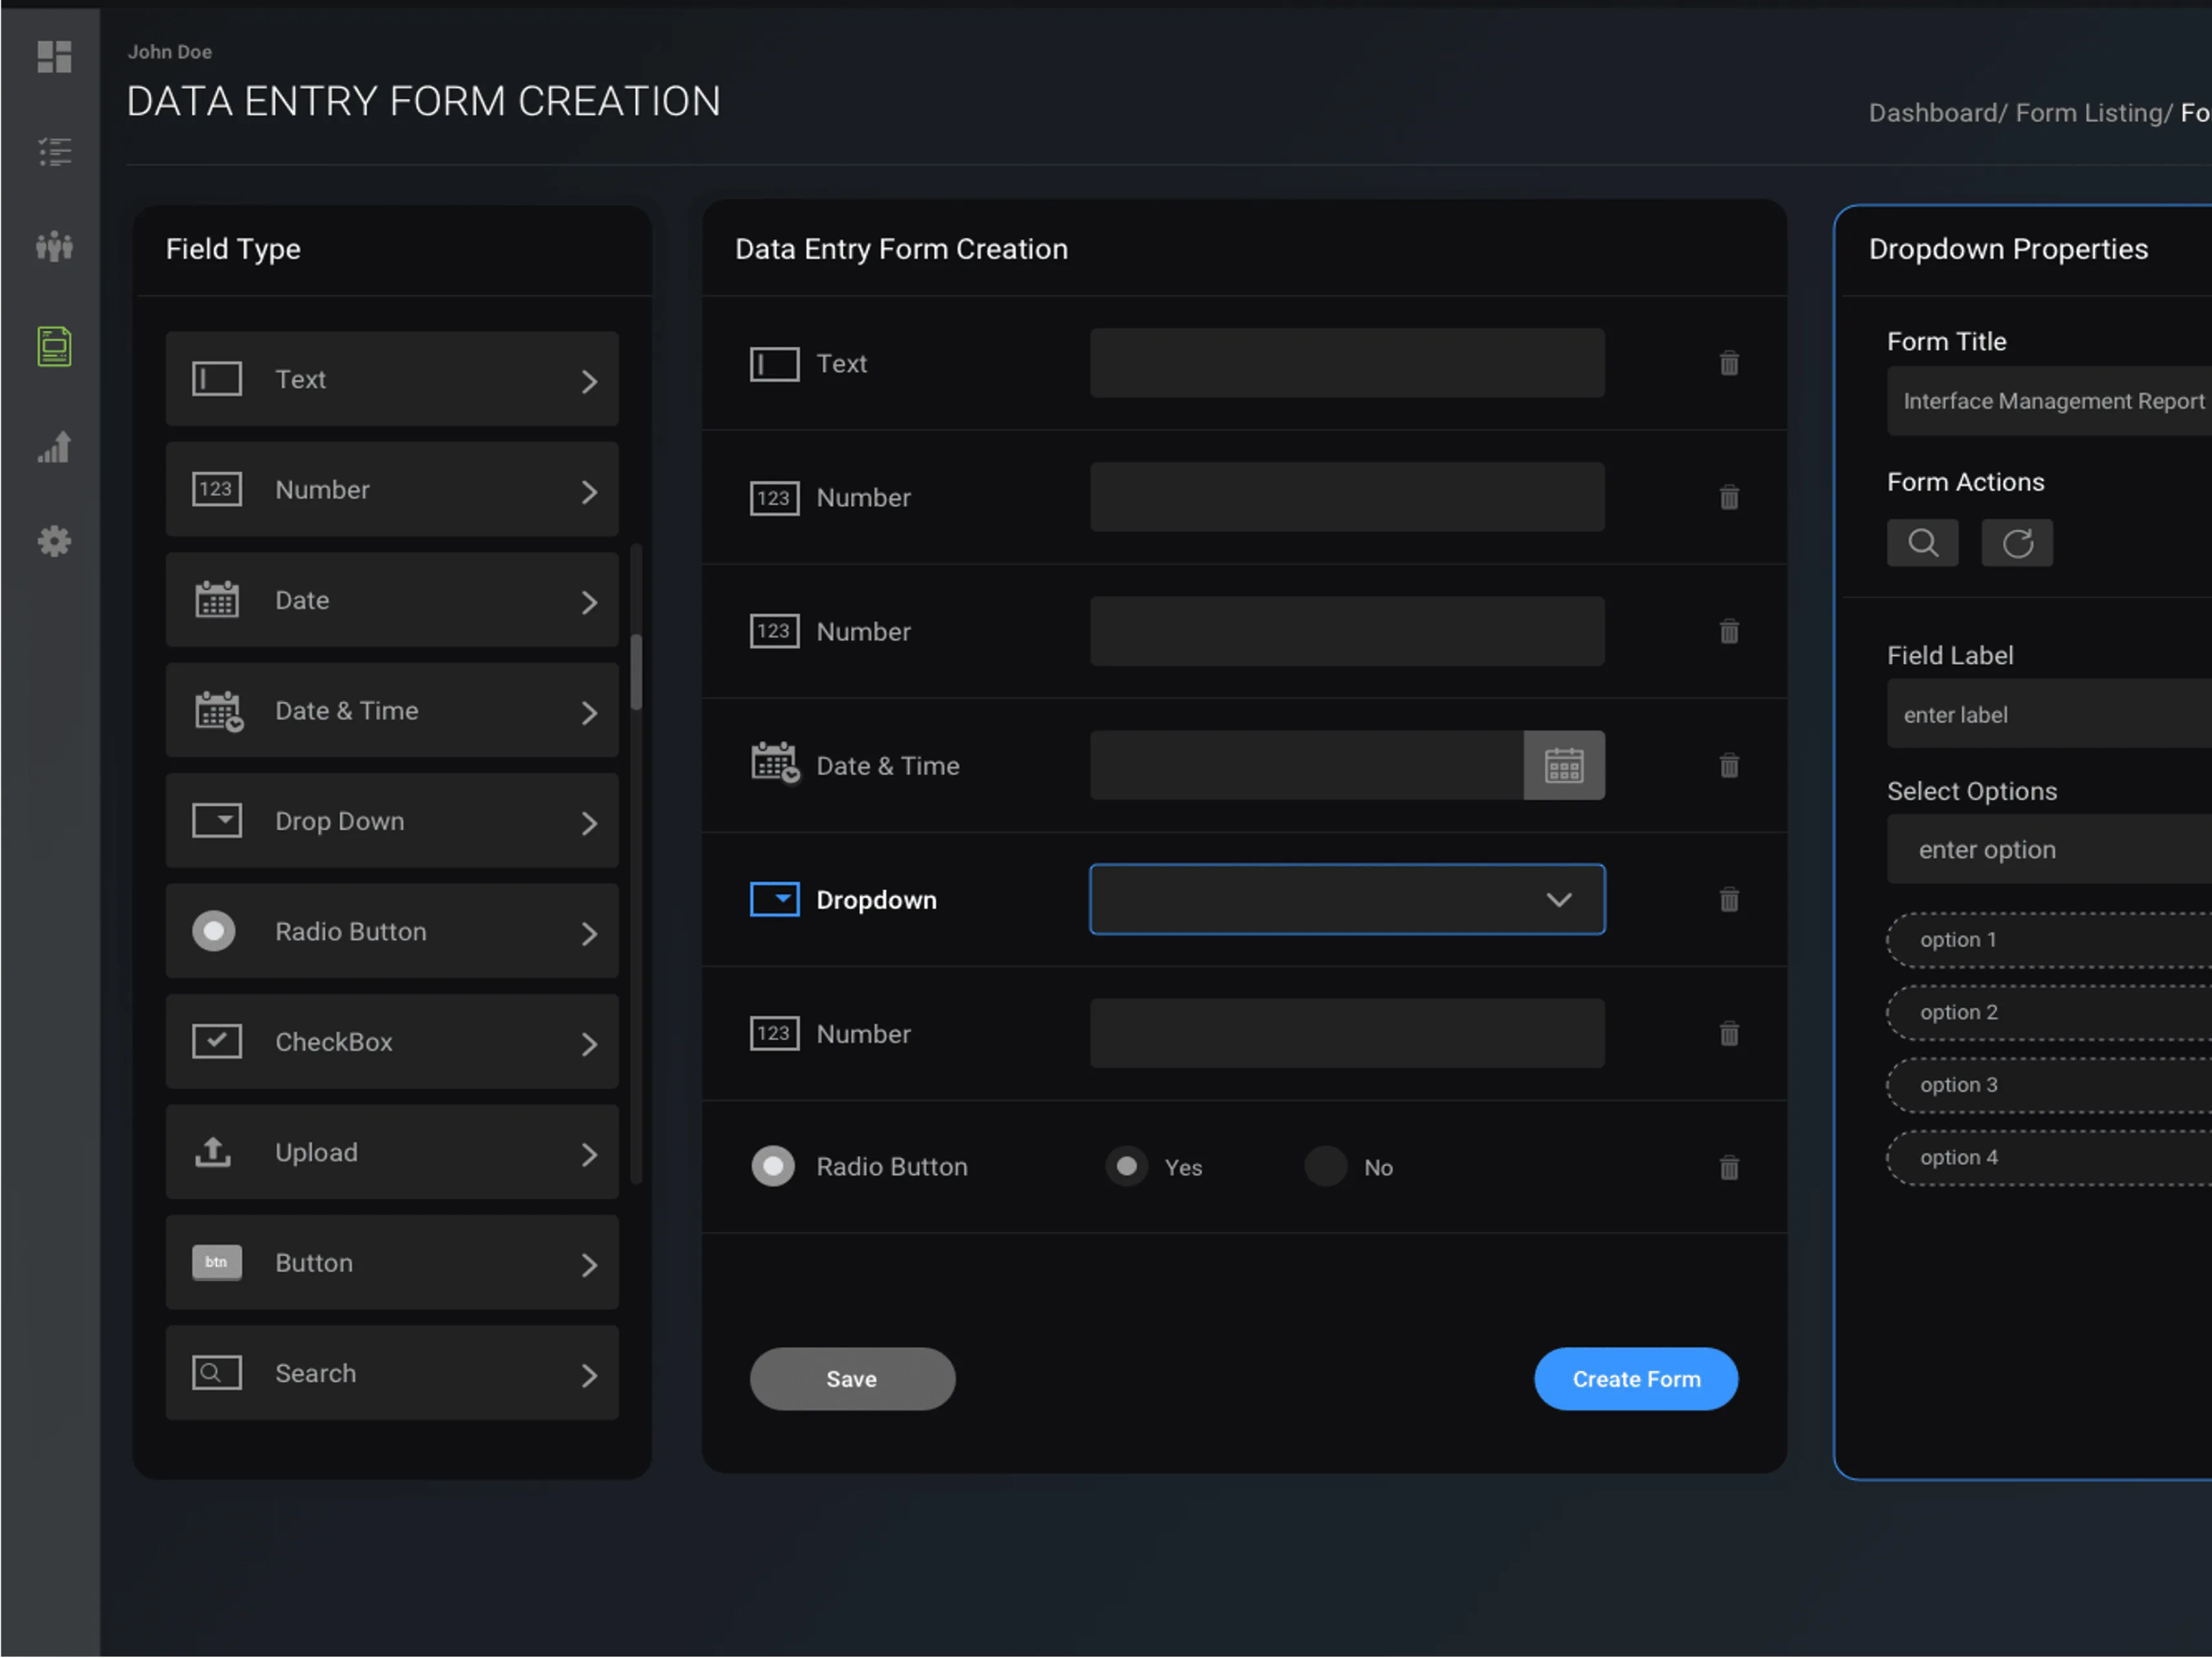The image size is (2212, 1658).
Task: Delete the Date & Time field row
Action: (1729, 765)
